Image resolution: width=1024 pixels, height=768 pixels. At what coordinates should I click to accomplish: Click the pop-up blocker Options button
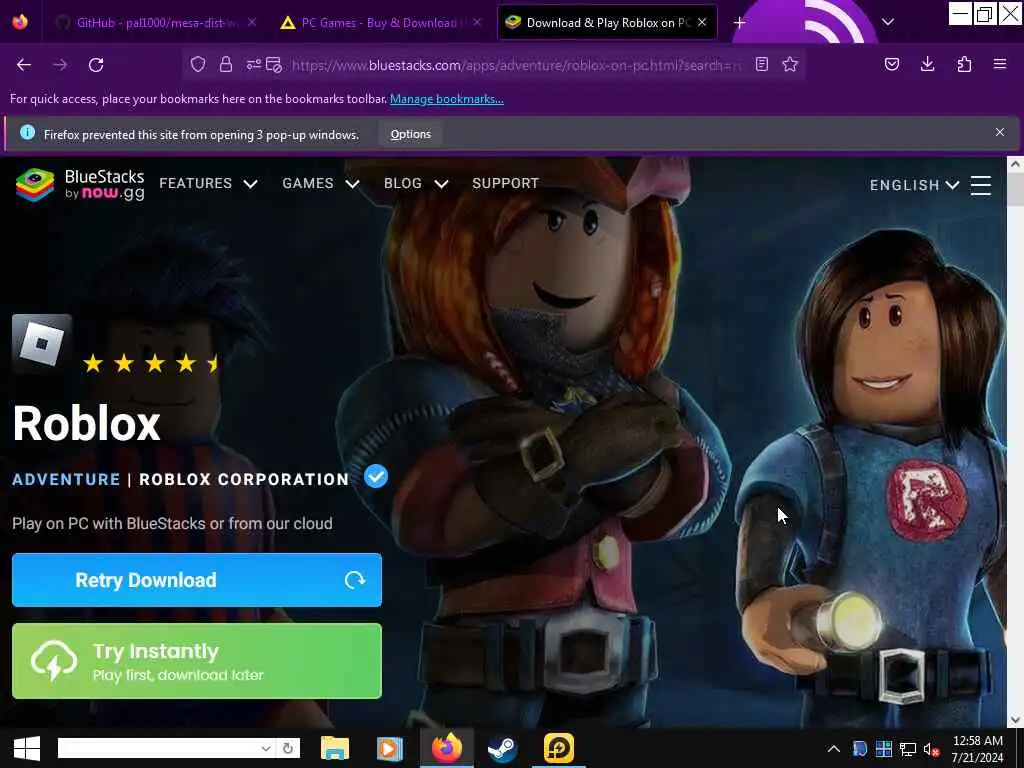pyautogui.click(x=410, y=135)
